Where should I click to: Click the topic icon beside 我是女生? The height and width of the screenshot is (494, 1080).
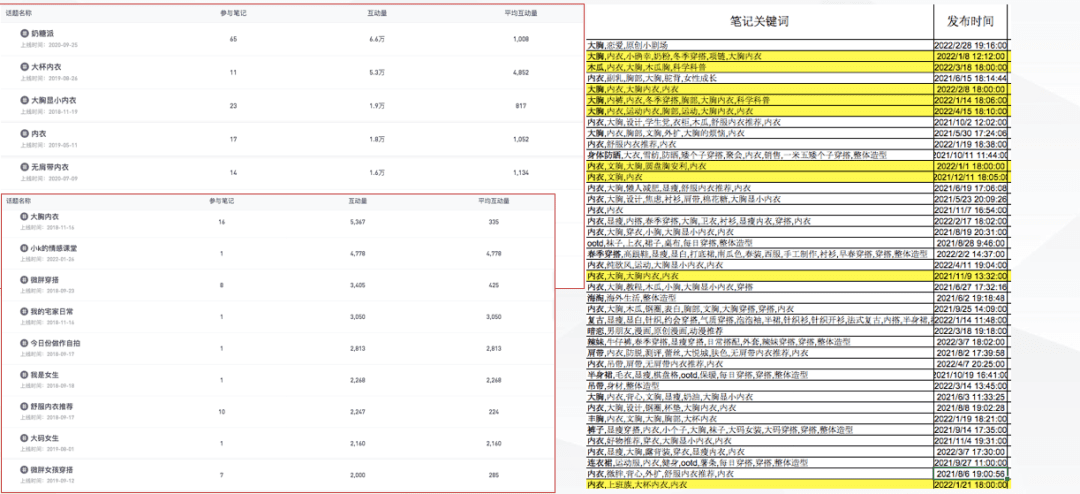[x=25, y=375]
